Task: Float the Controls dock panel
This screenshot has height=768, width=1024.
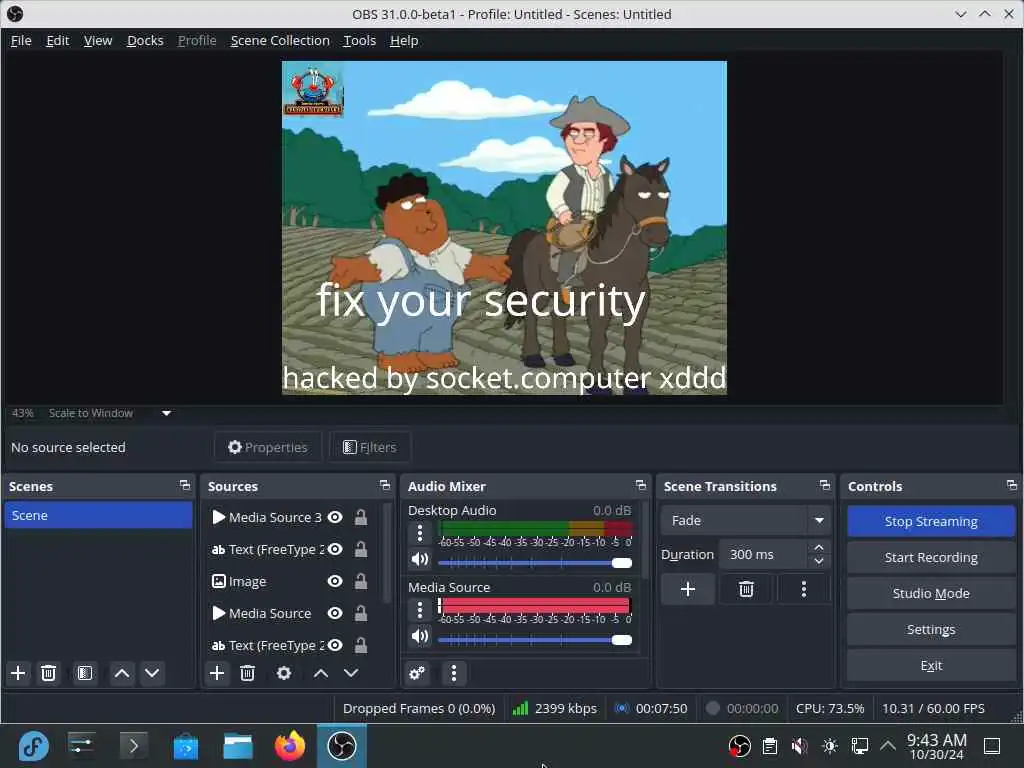Action: pyautogui.click(x=1012, y=486)
